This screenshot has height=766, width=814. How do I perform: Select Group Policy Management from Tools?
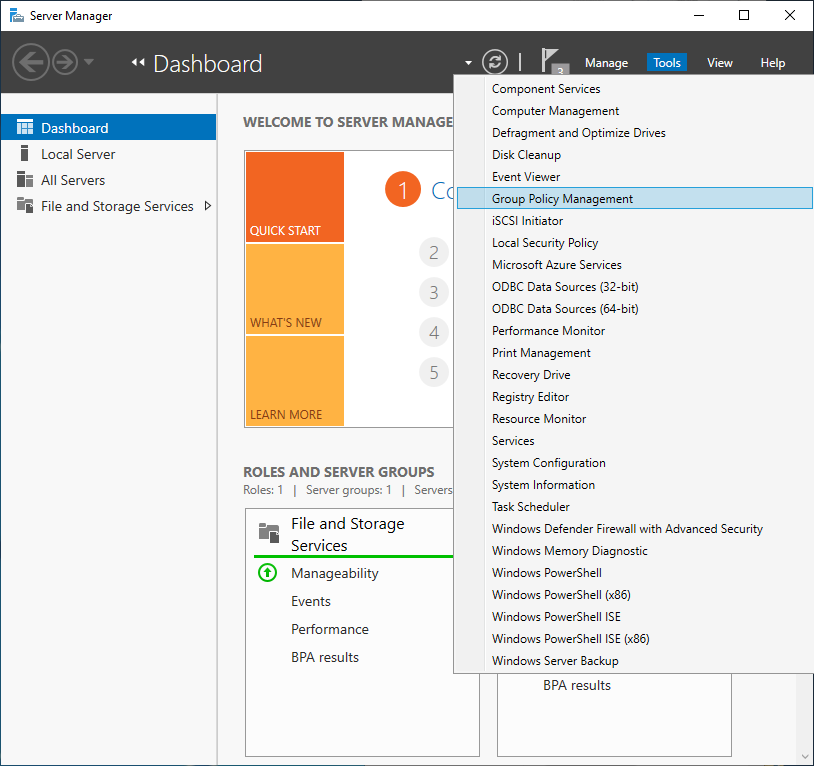(562, 199)
